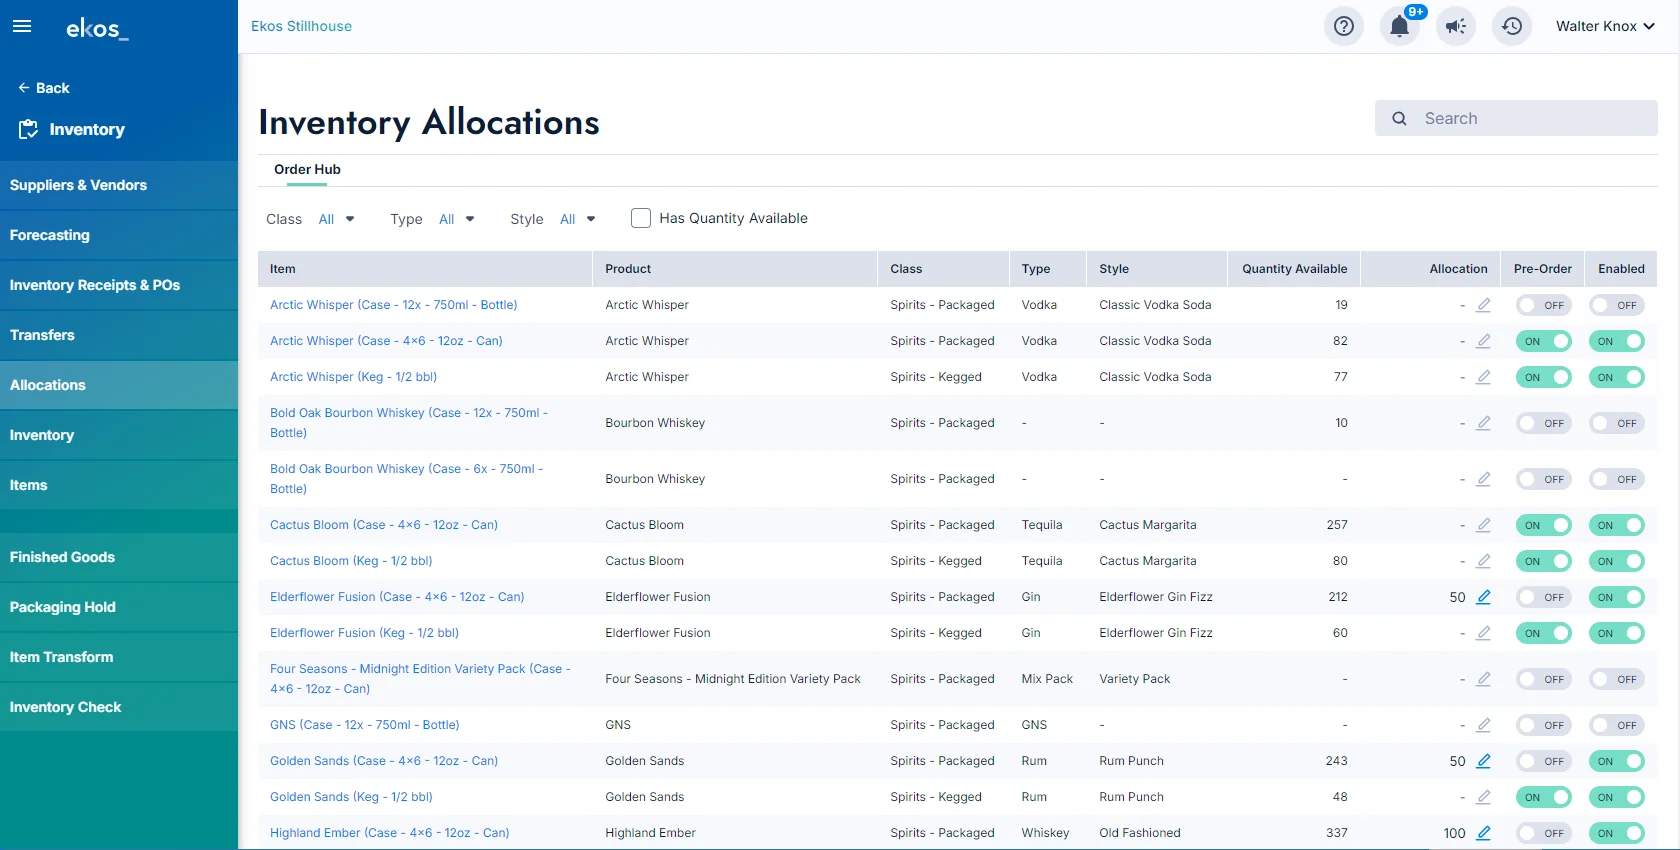Image resolution: width=1680 pixels, height=850 pixels.
Task: Click pencil icon for Highland Ember Case
Action: coord(1484,833)
